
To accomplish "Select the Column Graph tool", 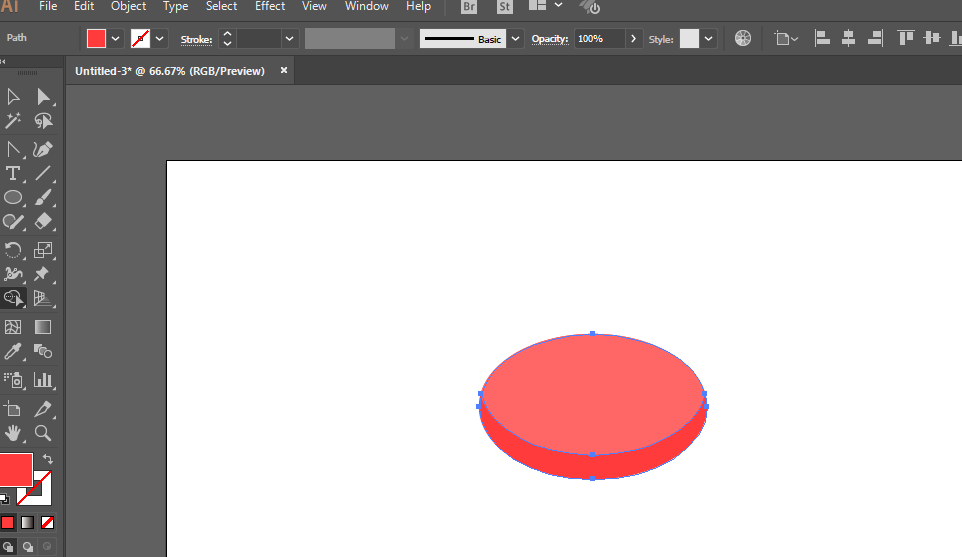I will 43,380.
